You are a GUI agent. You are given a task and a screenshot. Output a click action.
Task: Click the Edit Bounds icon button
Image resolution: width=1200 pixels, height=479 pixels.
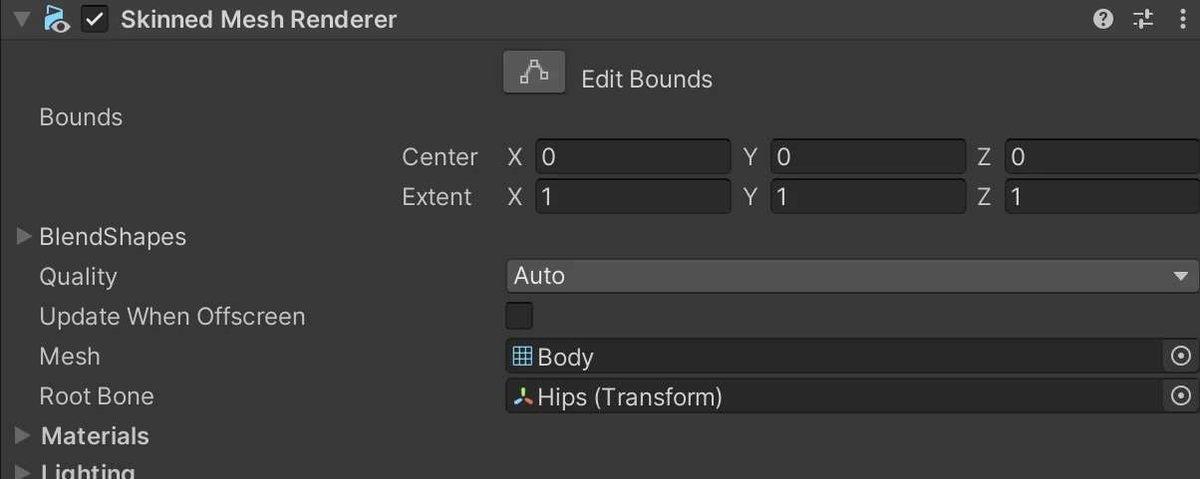(534, 73)
